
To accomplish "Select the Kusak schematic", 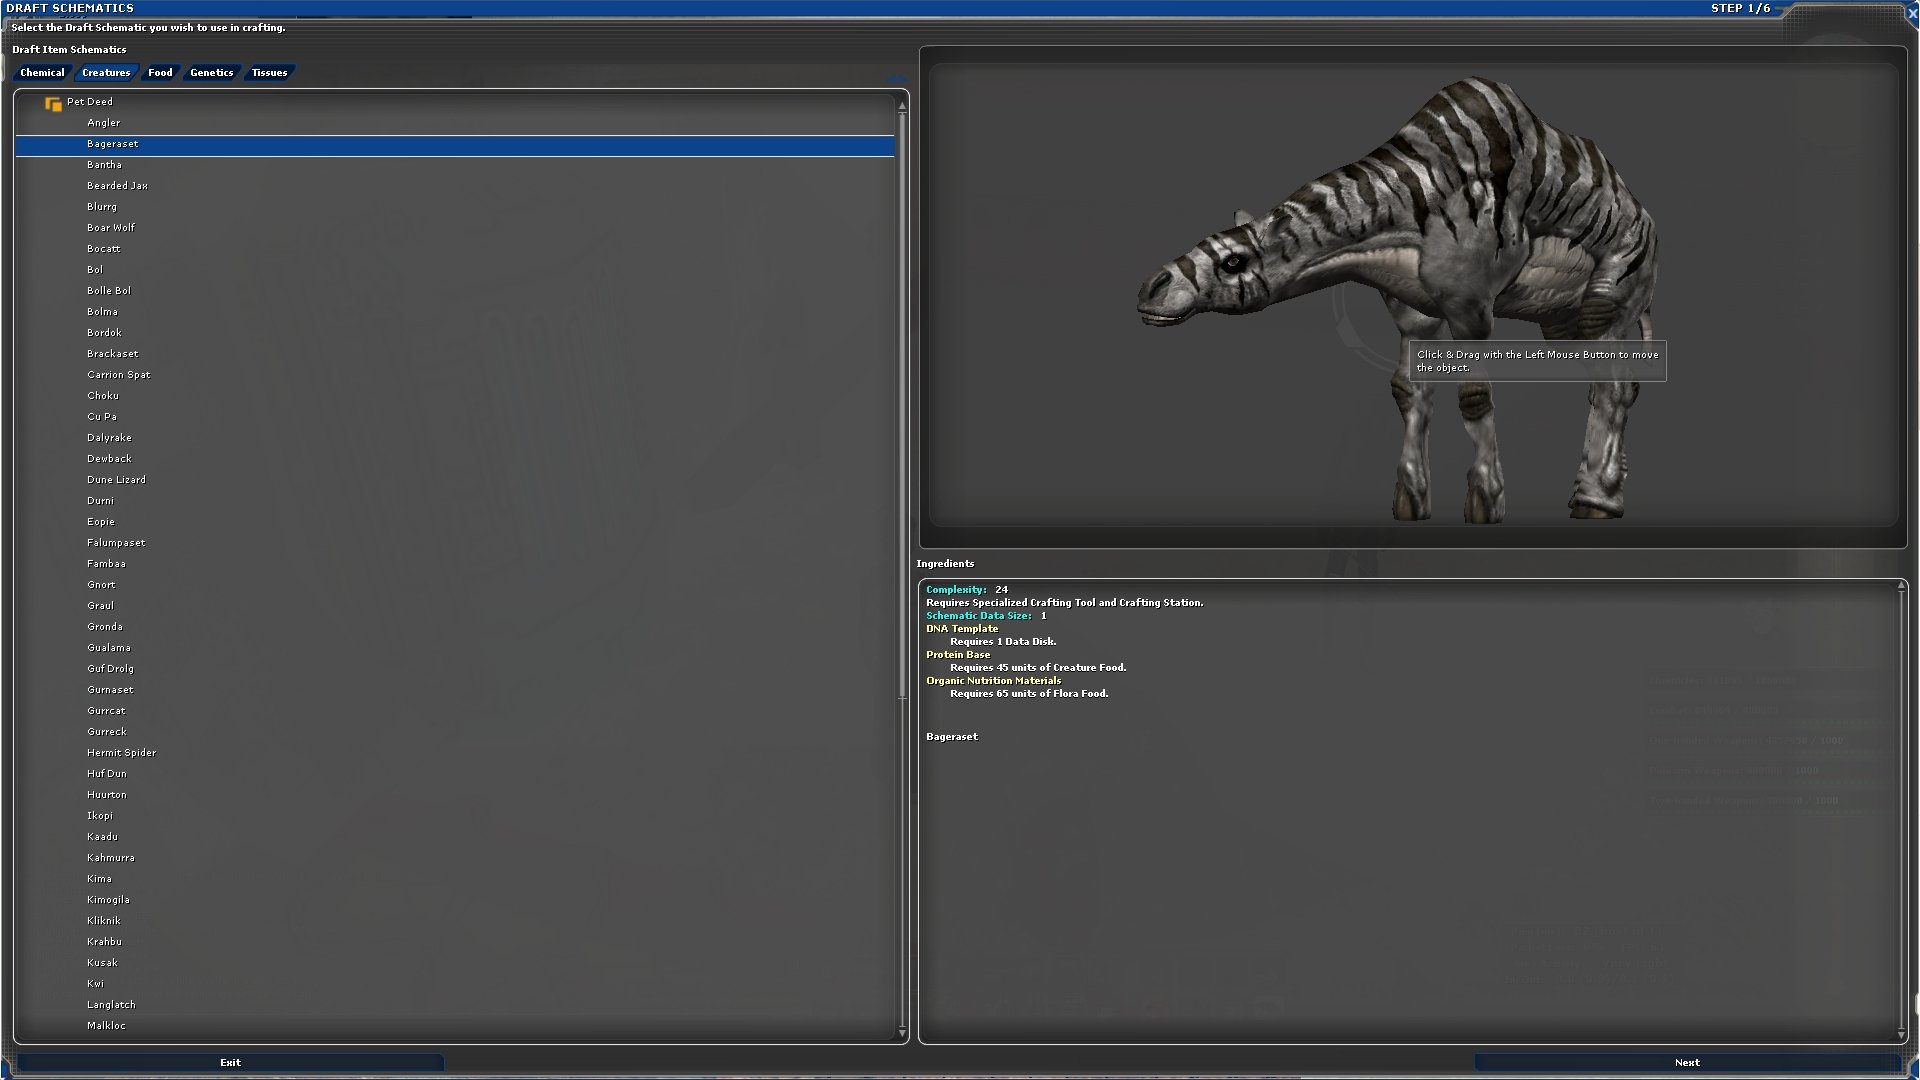I will [102, 963].
